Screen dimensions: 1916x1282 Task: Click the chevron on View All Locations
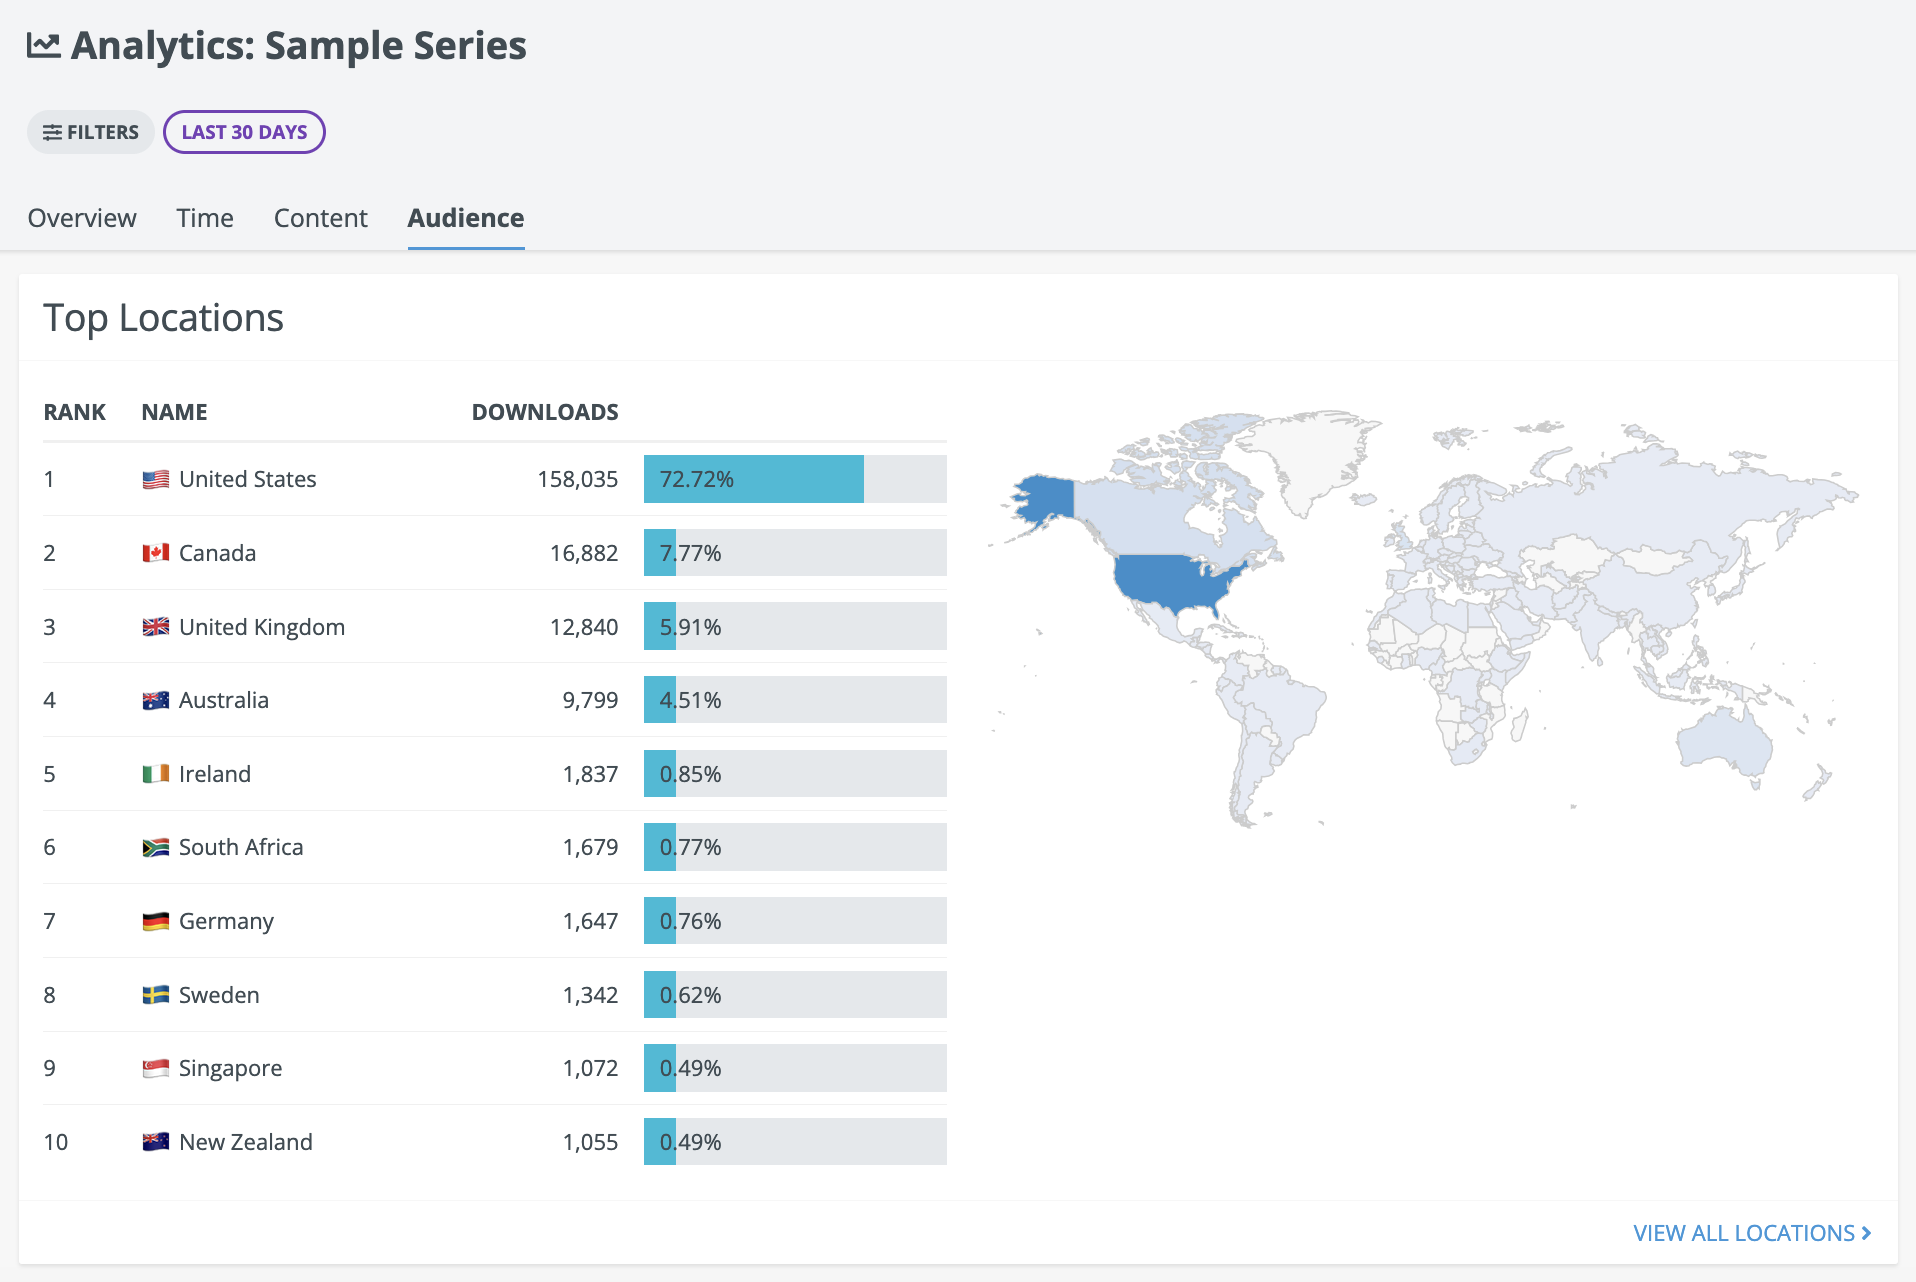[1866, 1233]
